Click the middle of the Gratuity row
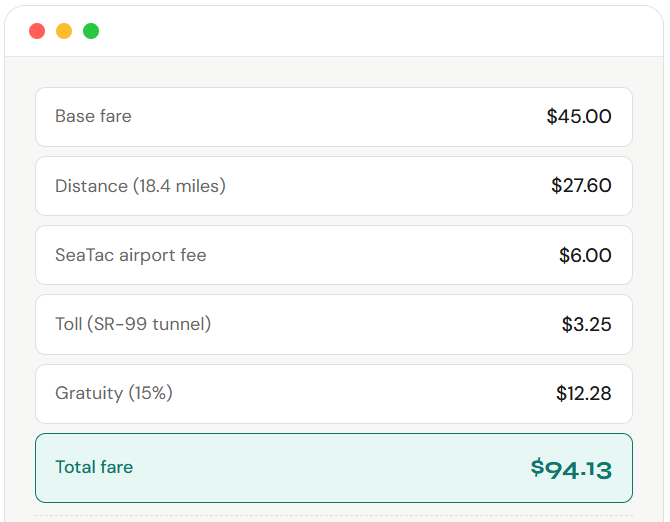670x522 pixels. pos(334,393)
